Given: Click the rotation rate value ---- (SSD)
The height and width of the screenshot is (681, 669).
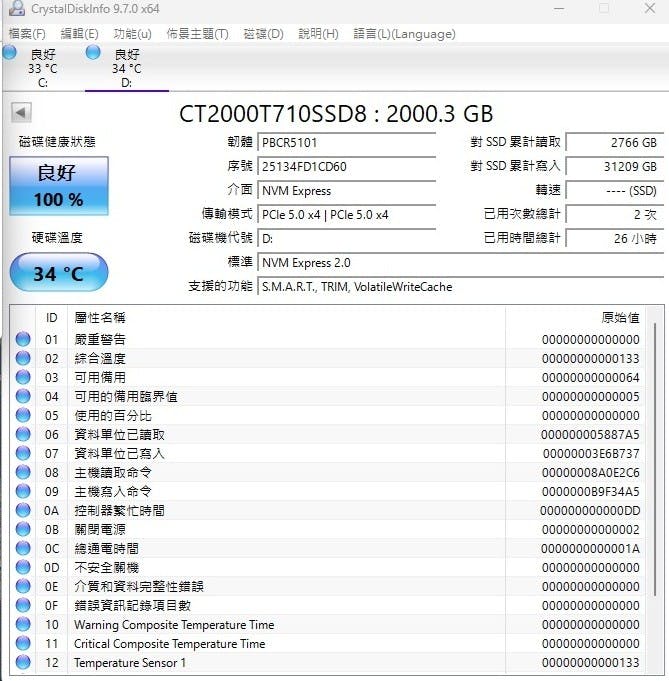Looking at the screenshot, I should 615,191.
